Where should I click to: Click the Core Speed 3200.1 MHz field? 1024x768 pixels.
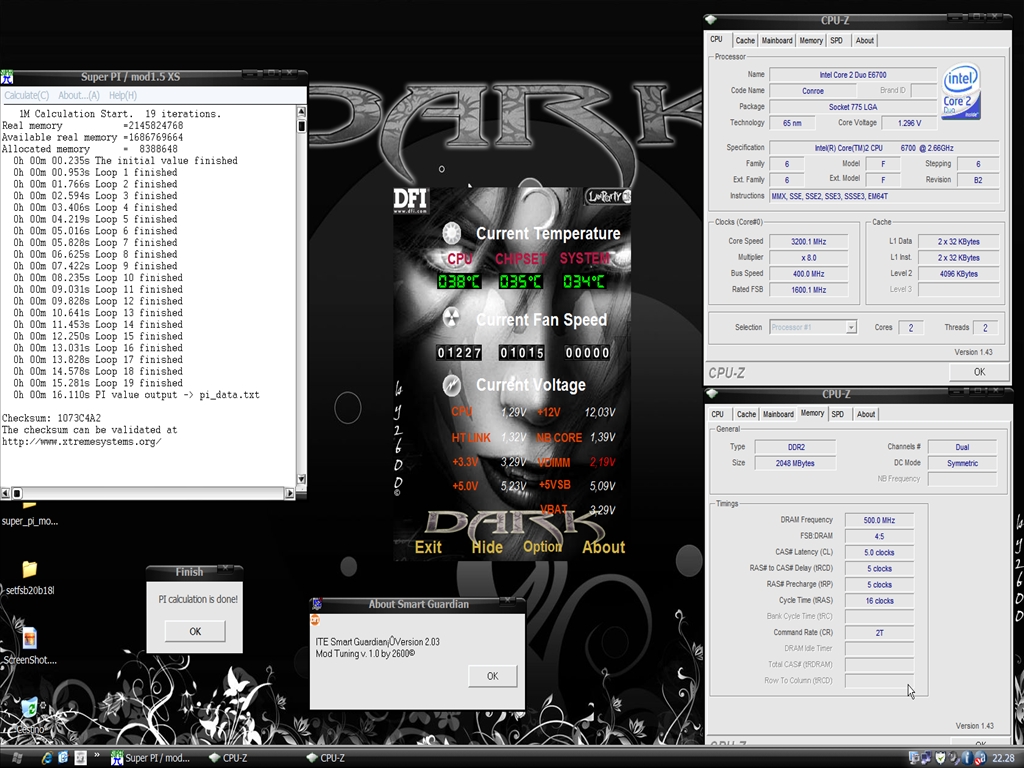[x=808, y=242]
